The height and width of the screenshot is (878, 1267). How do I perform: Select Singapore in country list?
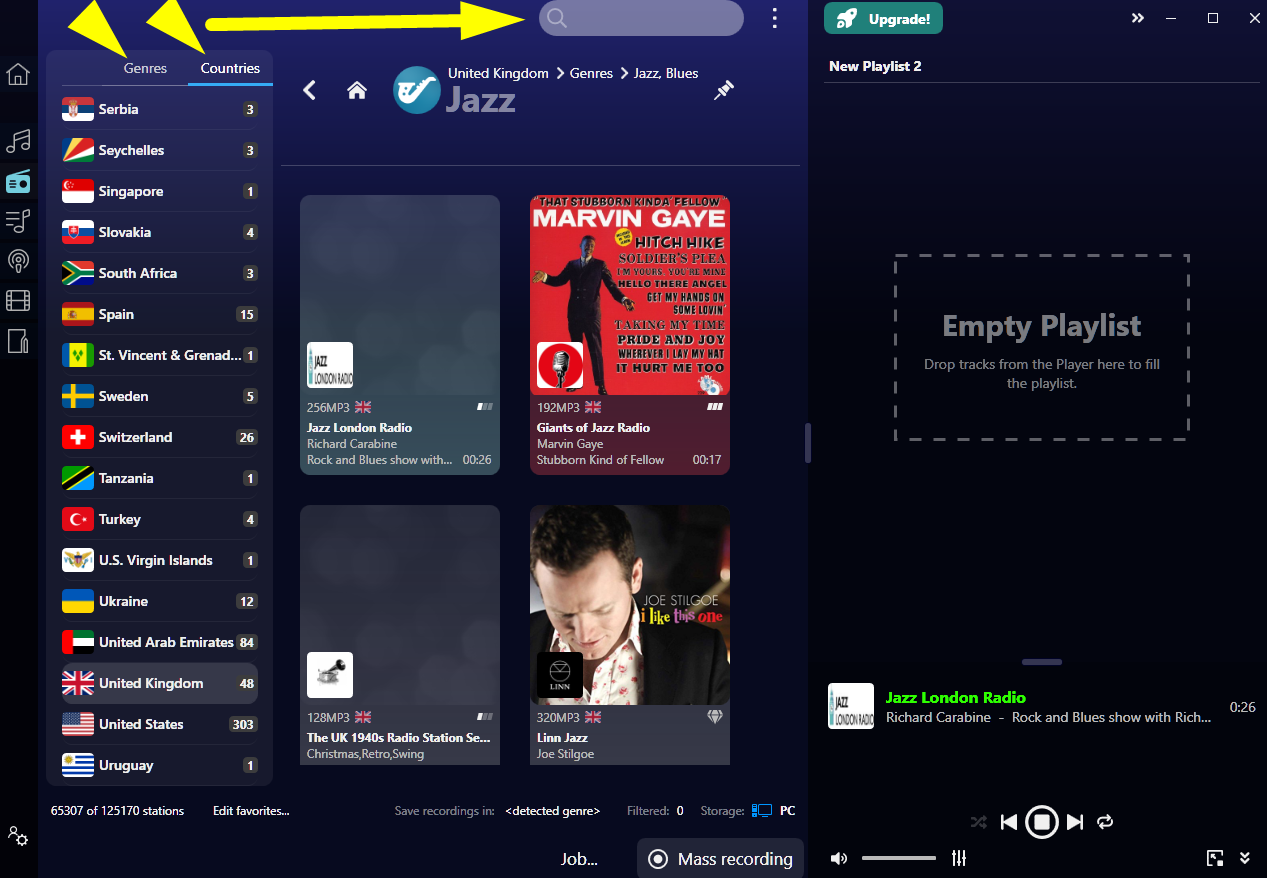(160, 191)
